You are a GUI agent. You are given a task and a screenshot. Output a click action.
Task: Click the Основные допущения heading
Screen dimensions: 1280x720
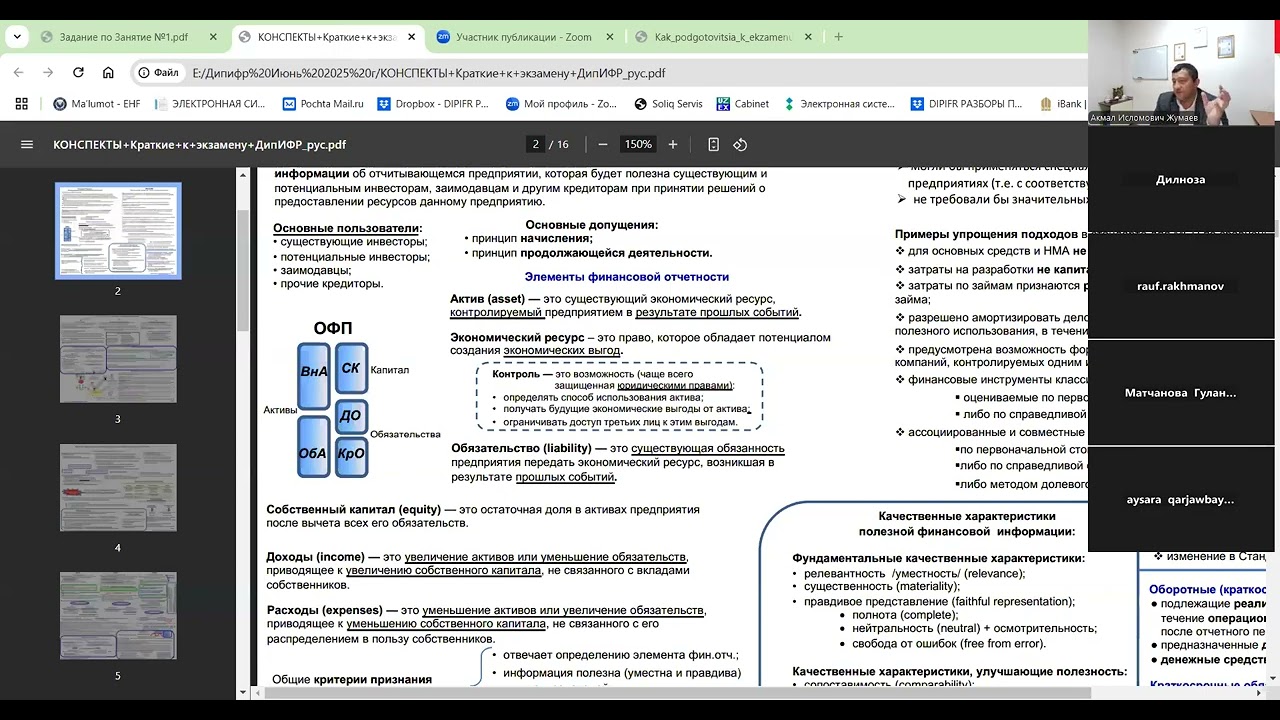[592, 225]
